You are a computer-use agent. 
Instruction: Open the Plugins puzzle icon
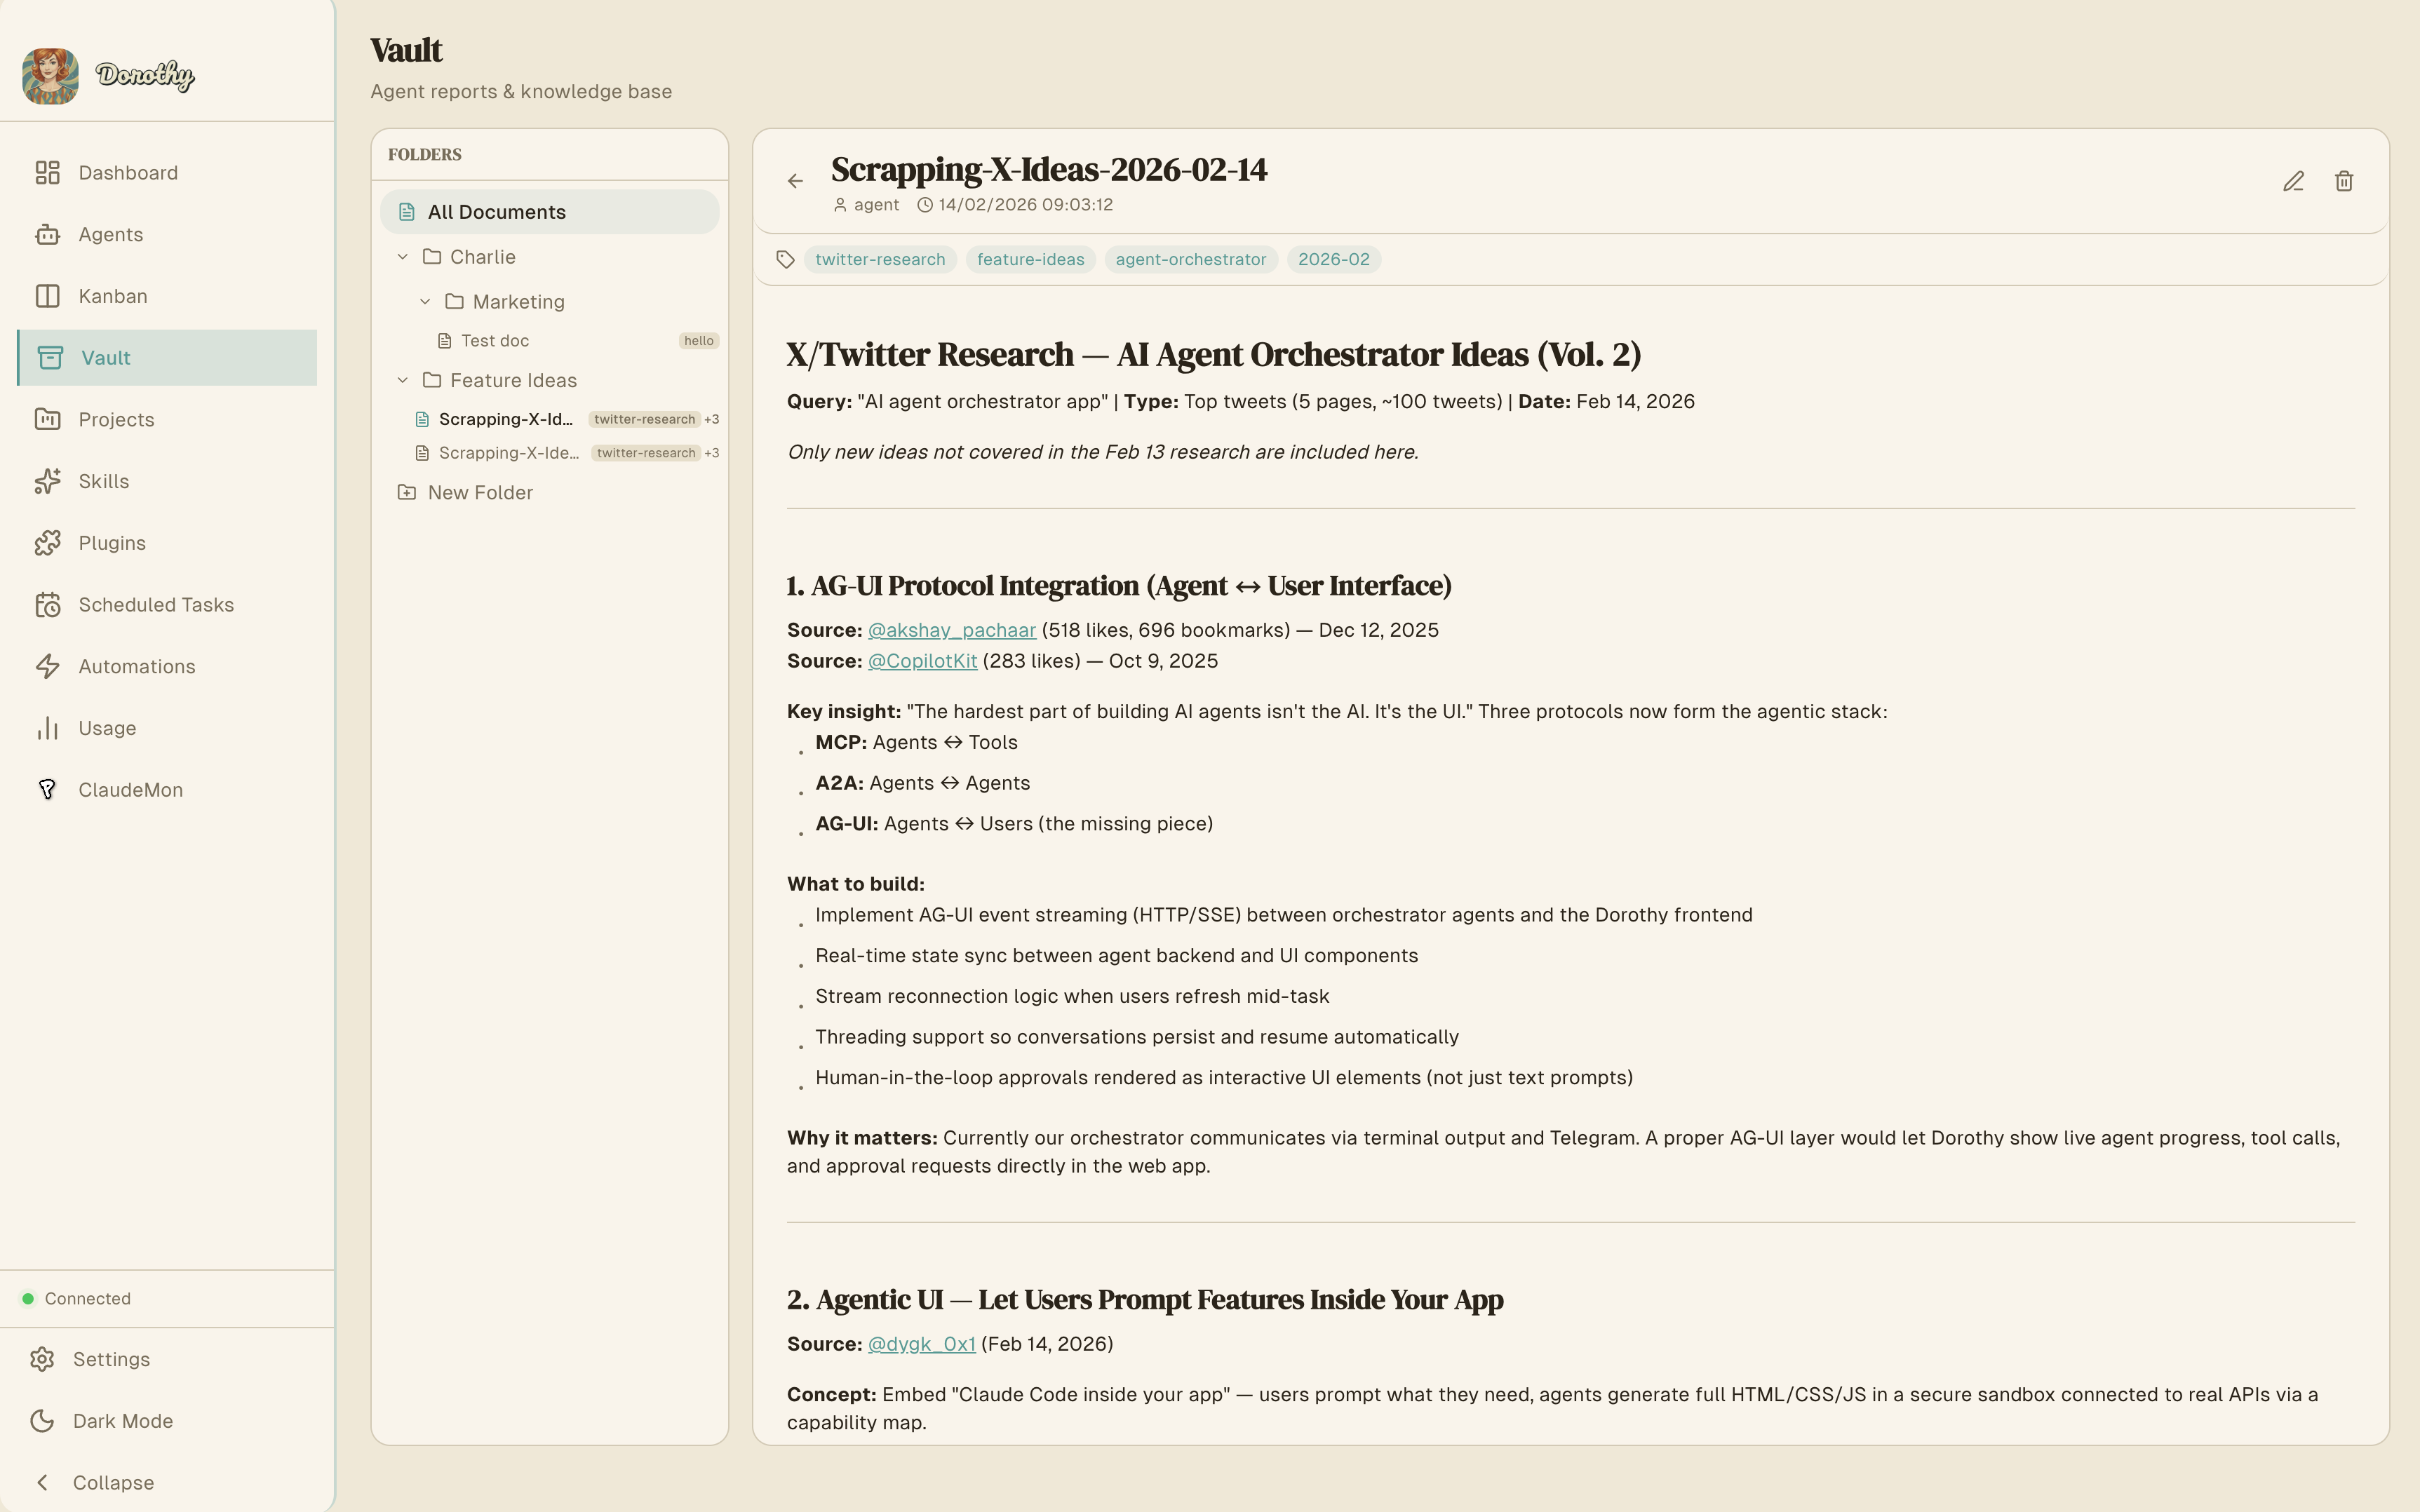(47, 543)
